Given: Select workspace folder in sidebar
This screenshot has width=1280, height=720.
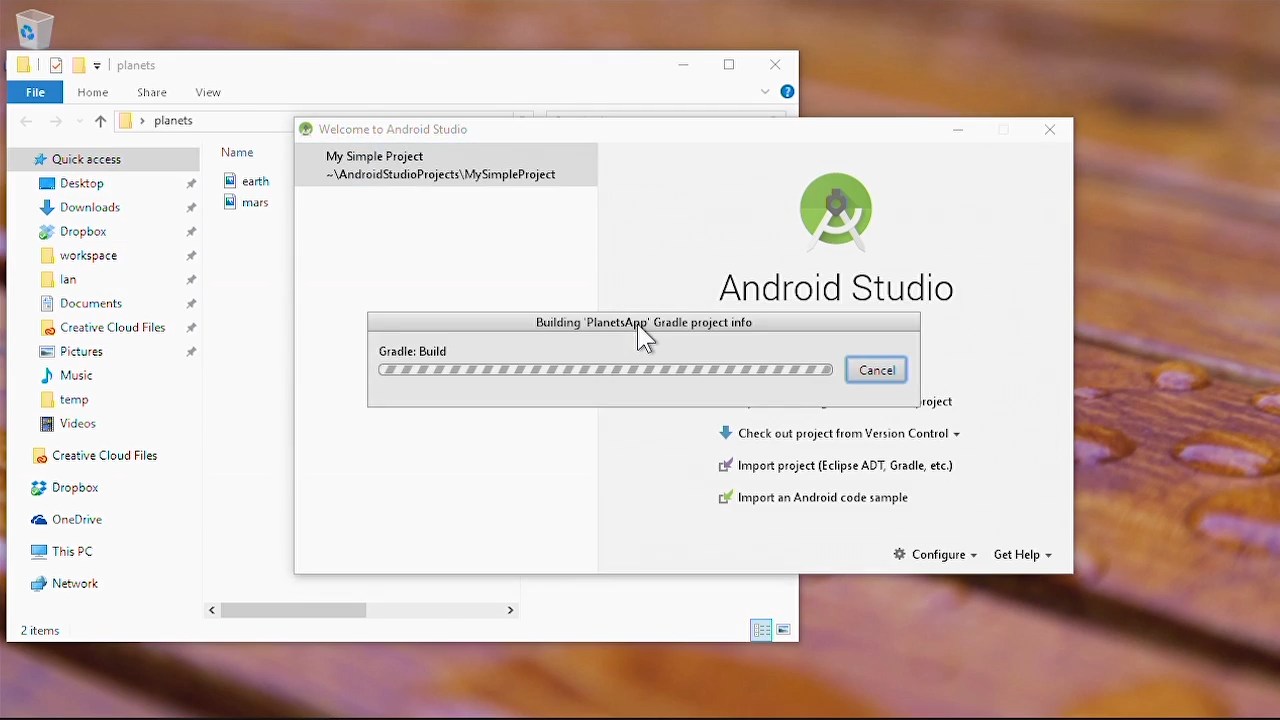Looking at the screenshot, I should (88, 255).
